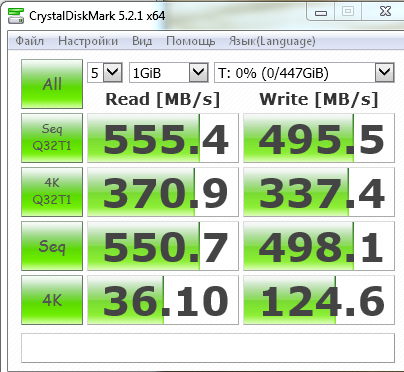Run the 4K benchmark test
The image size is (404, 372).
click(52, 300)
